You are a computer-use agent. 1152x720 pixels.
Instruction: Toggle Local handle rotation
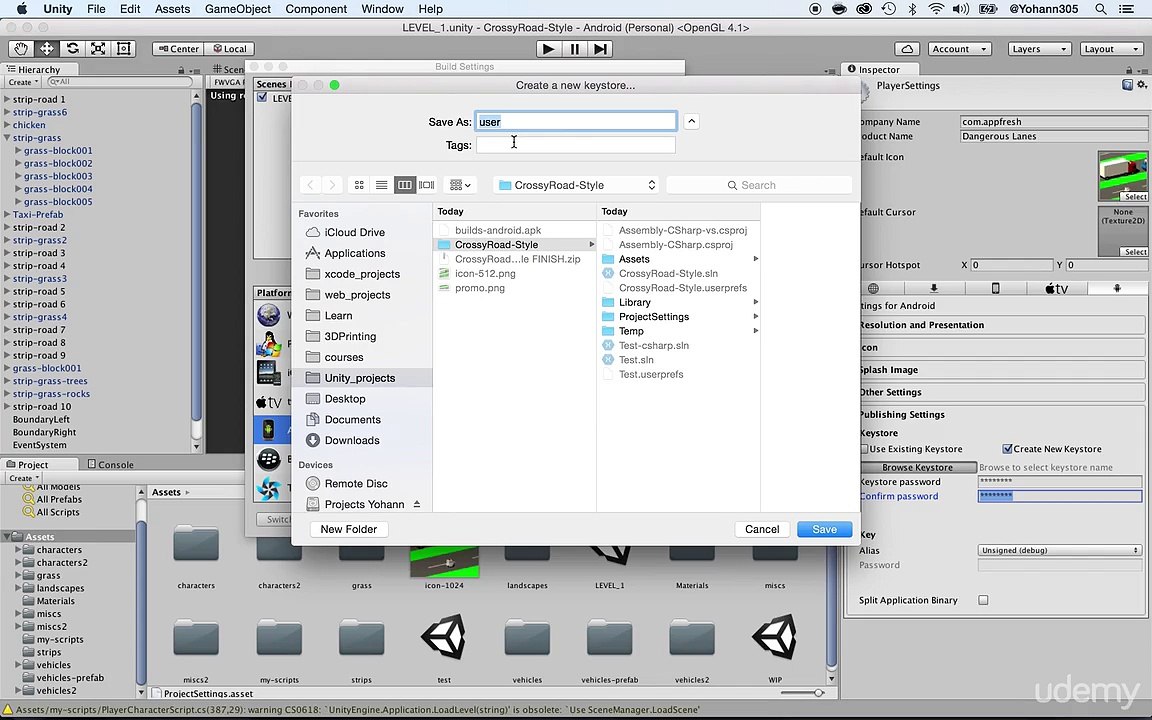point(229,48)
